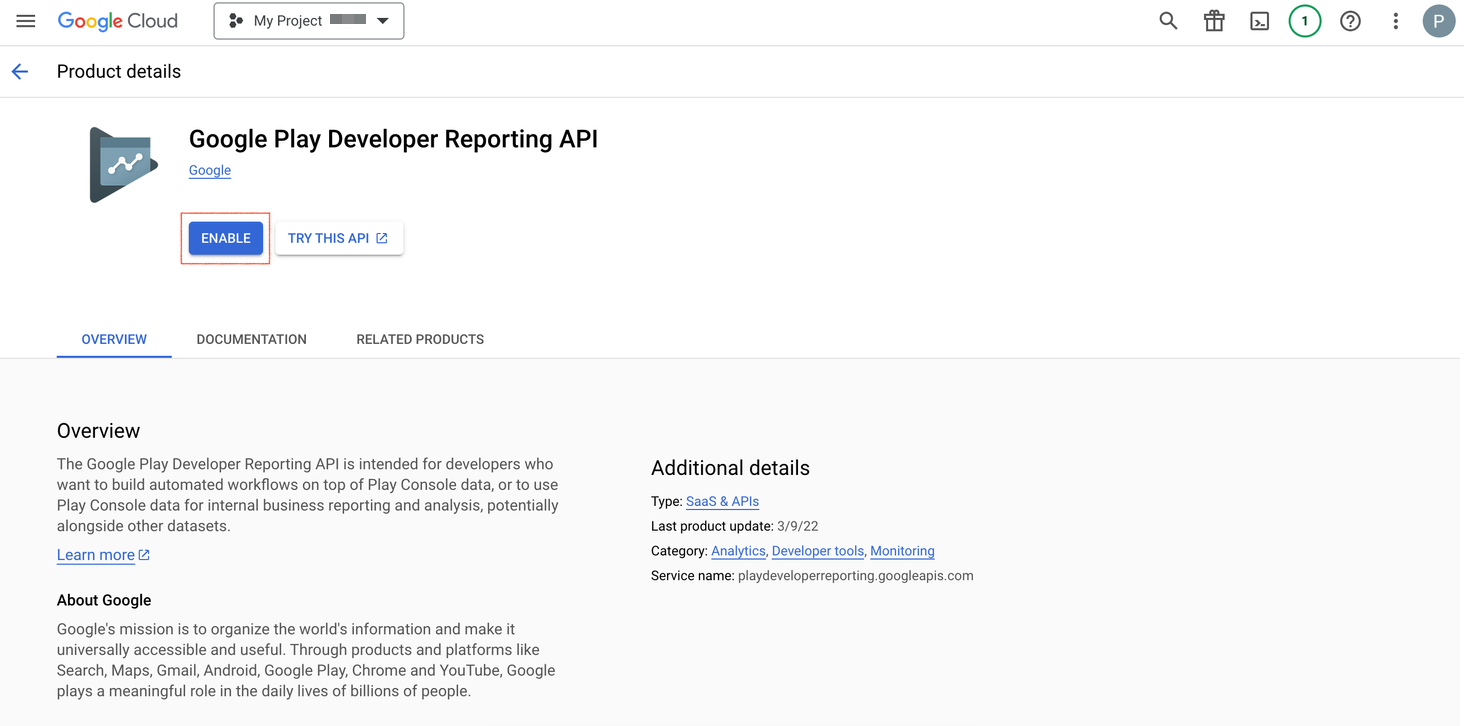Click the Play Developer Reporting API logo

coord(124,165)
